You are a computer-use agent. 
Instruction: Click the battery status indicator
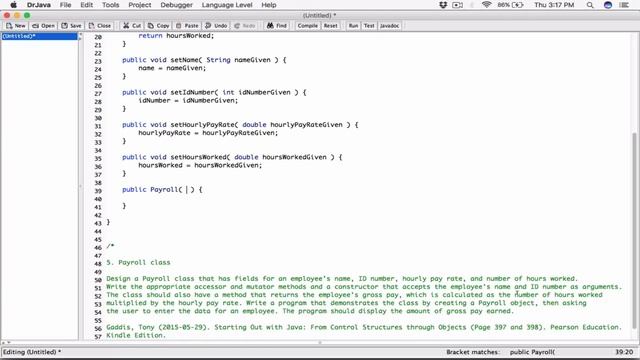(510, 5)
